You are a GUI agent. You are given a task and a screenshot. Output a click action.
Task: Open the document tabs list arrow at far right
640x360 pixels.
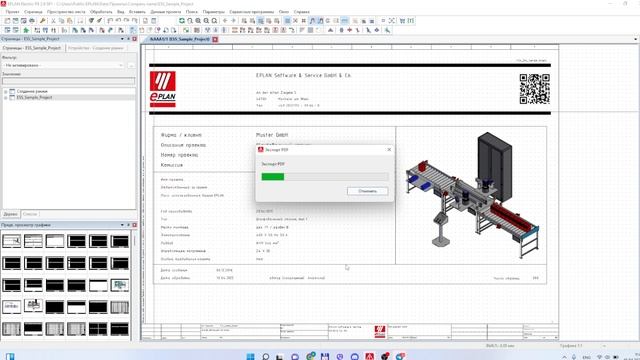coord(636,39)
